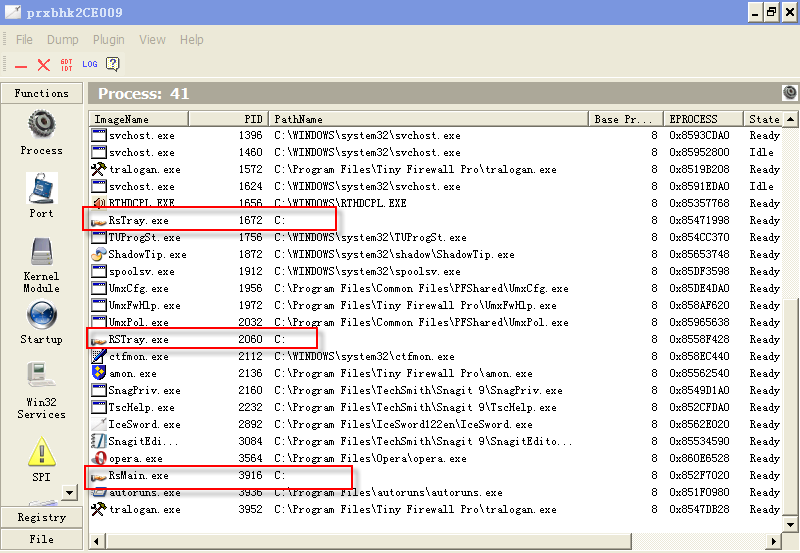Open the Help menu

(191, 40)
